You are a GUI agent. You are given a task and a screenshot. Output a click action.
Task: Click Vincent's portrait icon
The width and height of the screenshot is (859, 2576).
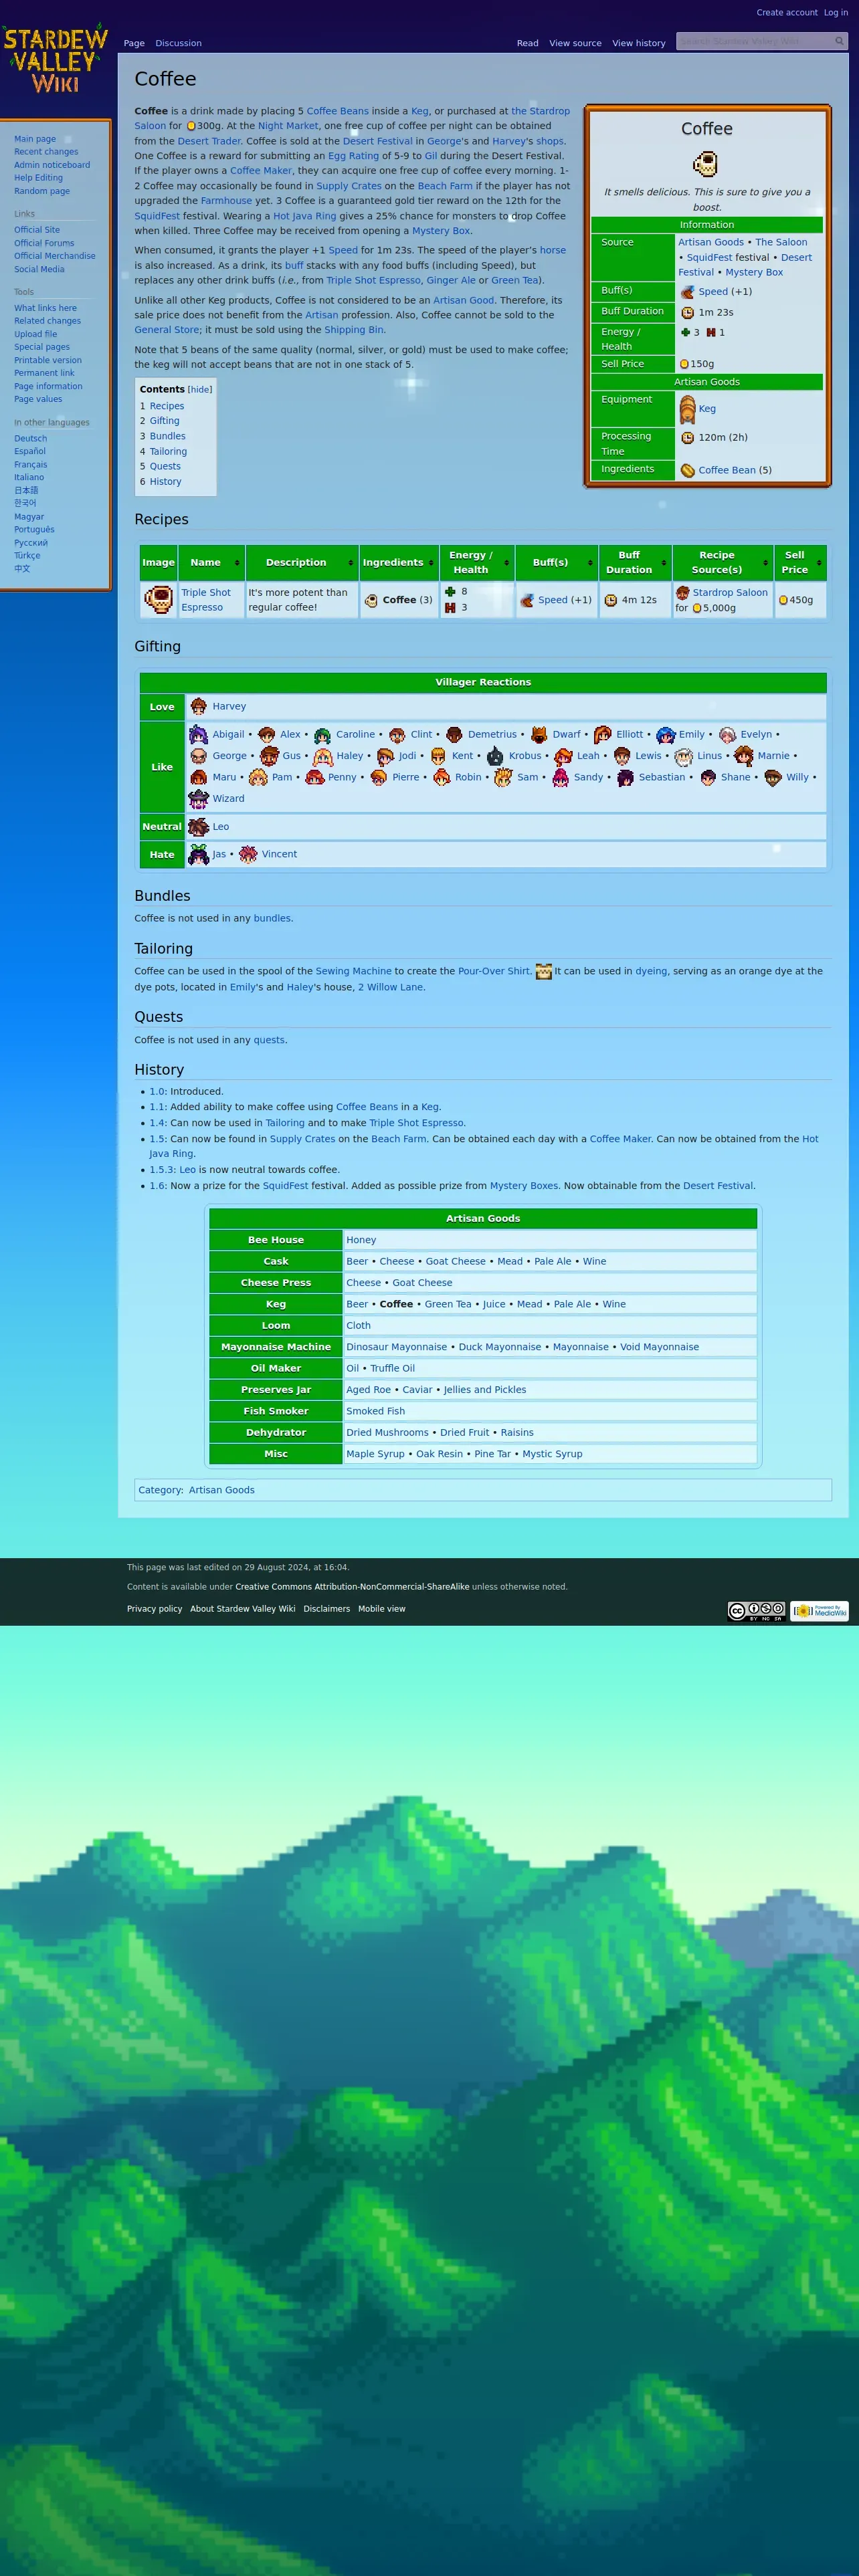tap(248, 854)
